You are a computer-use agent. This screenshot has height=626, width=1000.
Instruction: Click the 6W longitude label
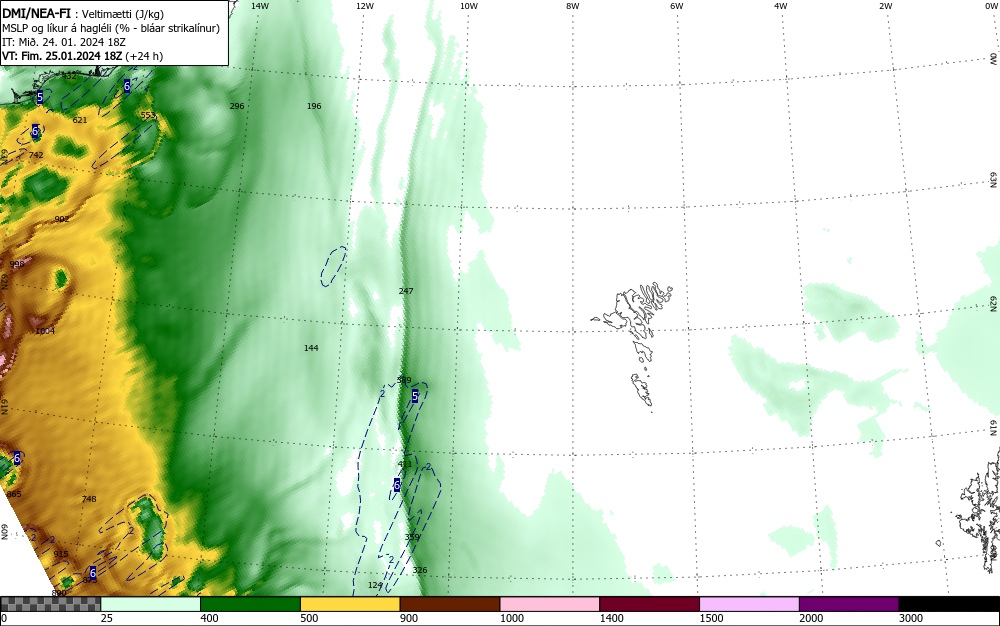coord(677,6)
